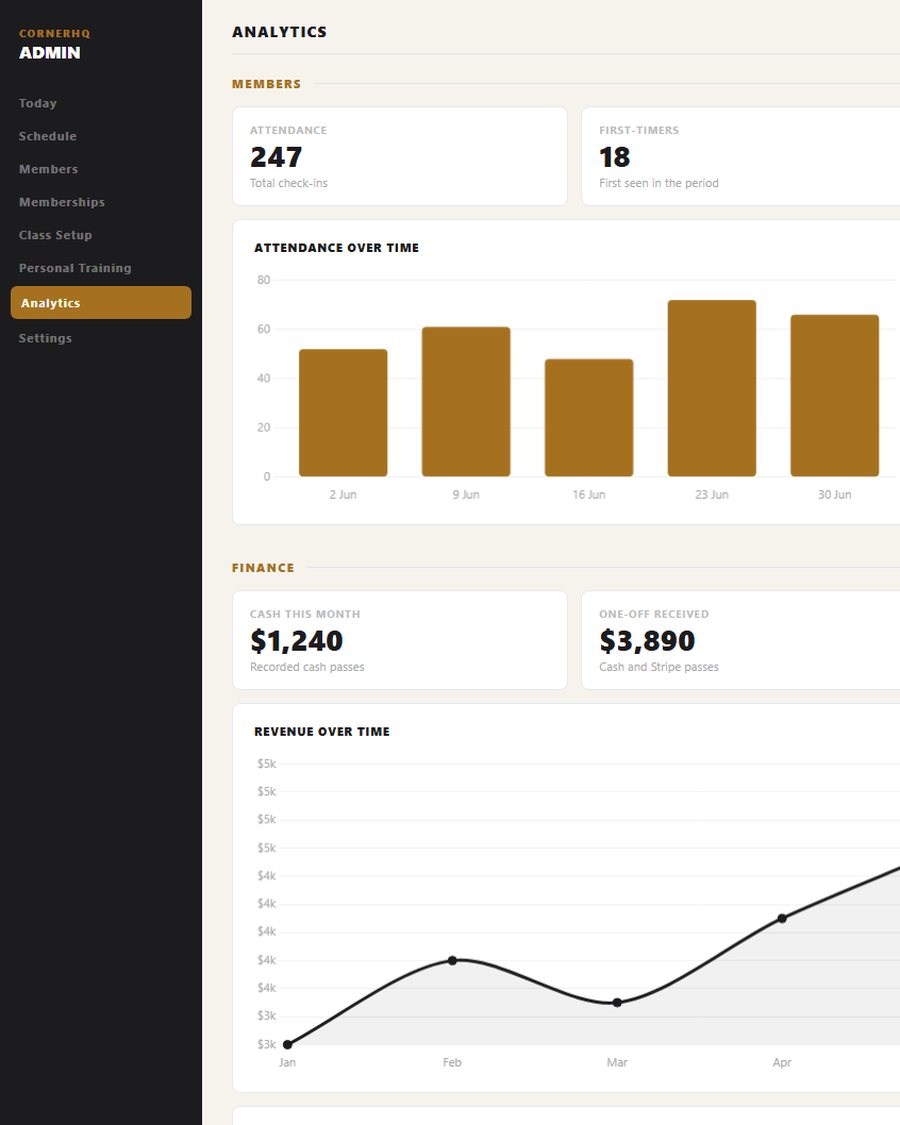The image size is (900, 1125).
Task: Click the 'Recorded cash passes' caption
Action: [x=307, y=667]
